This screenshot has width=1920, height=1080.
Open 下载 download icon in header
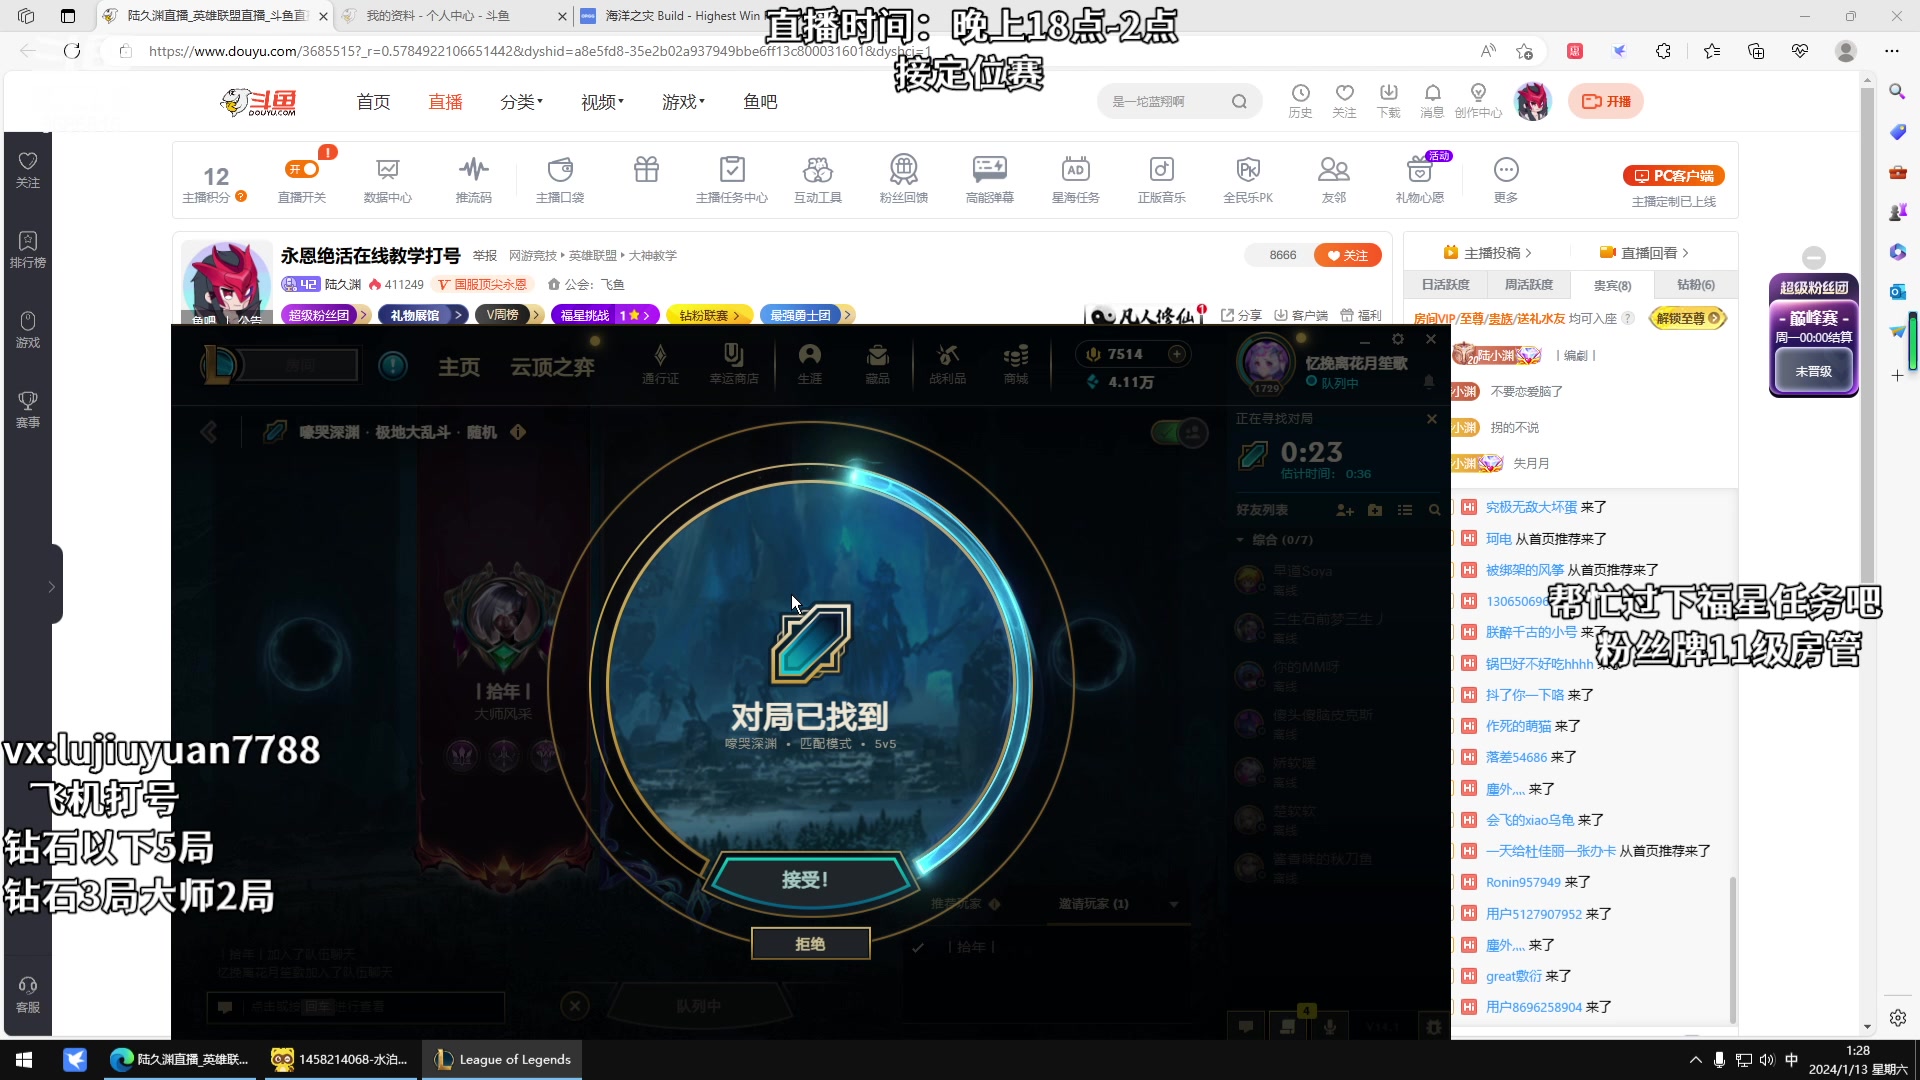(1388, 101)
